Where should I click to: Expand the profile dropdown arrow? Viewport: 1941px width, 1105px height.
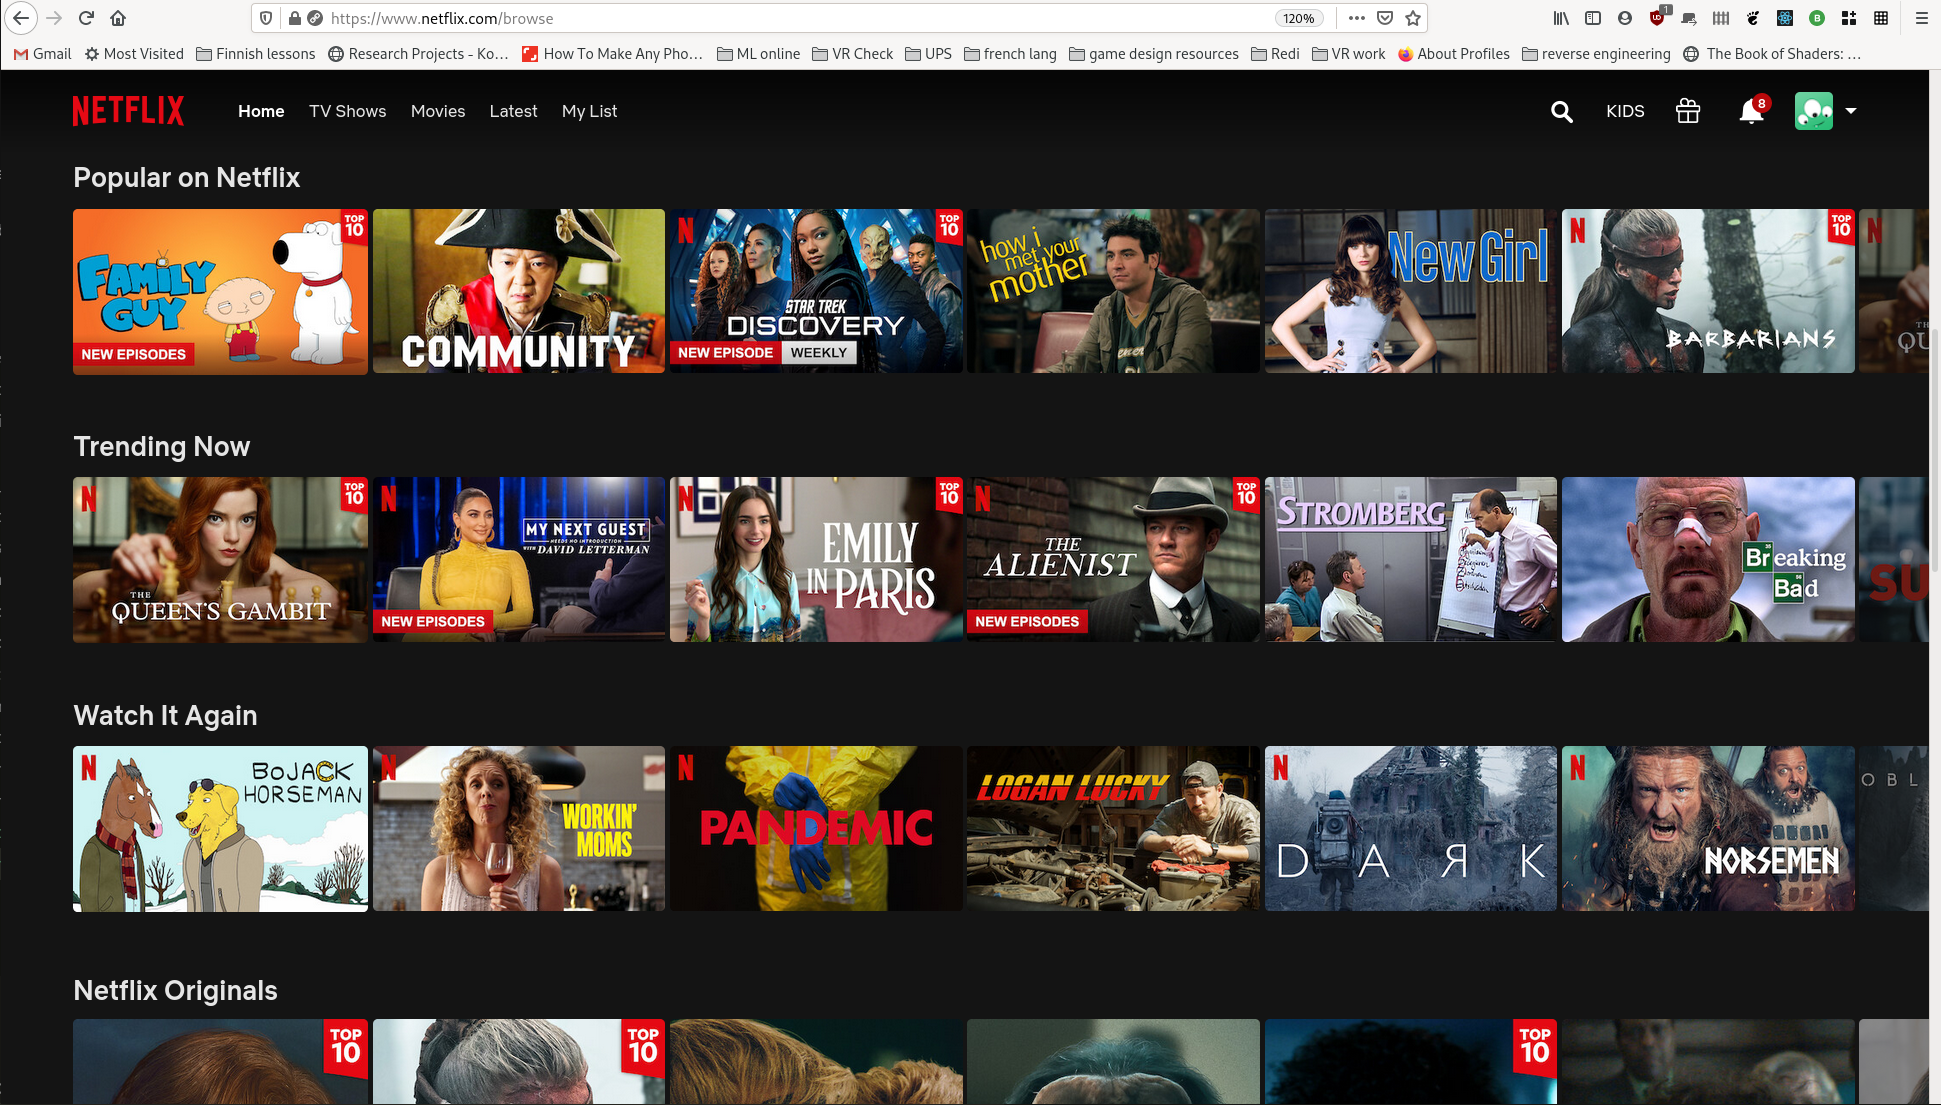coord(1851,111)
